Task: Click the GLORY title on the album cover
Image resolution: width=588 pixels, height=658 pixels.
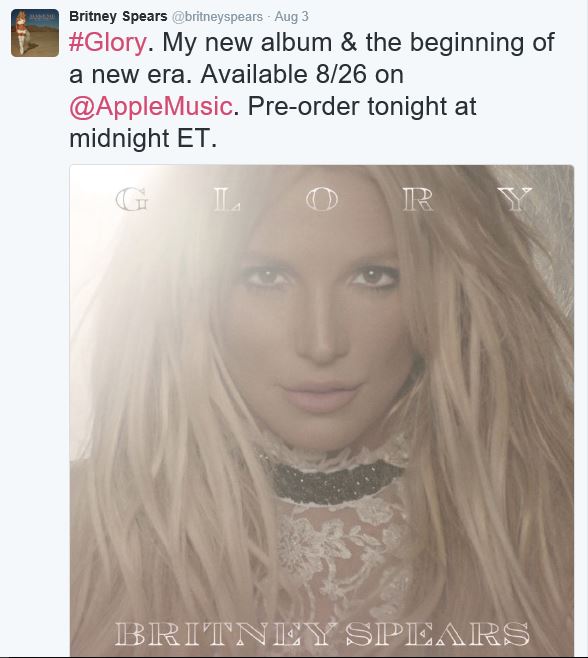Action: 324,199
